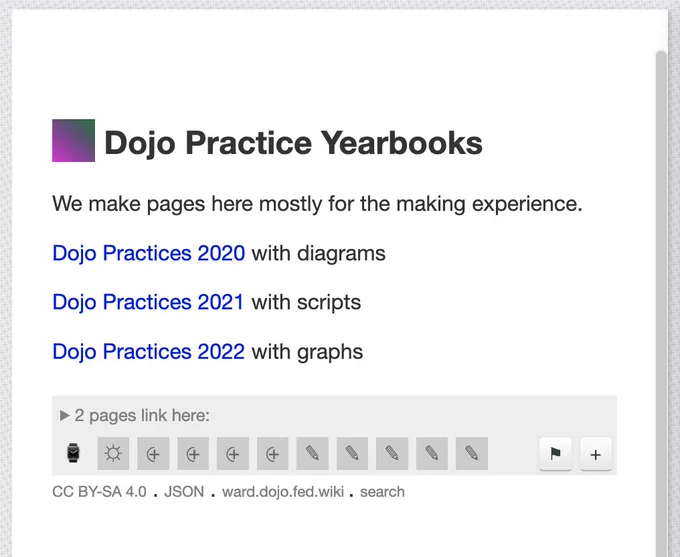
Task: Expand the '2 pages link here' disclosure
Action: click(135, 415)
